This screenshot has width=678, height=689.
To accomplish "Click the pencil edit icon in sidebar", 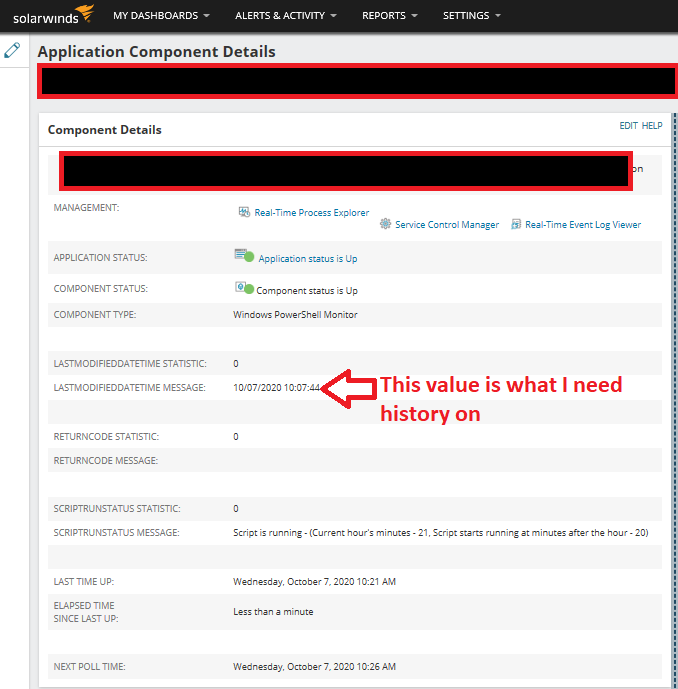I will click(12, 50).
